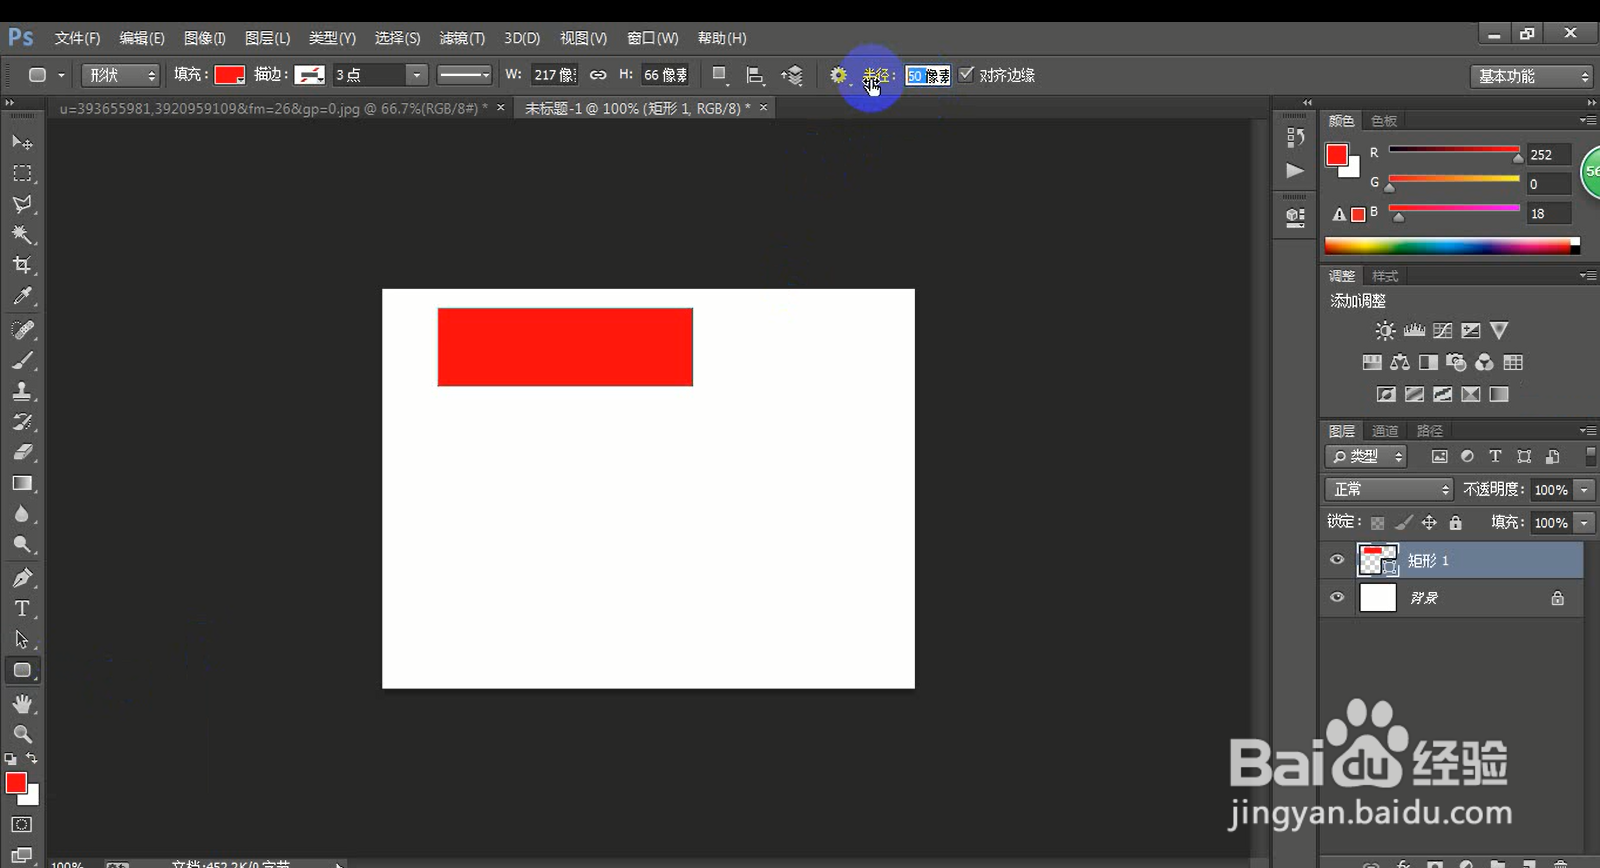Screen dimensions: 1600x868
Task: Select the Hand tool
Action: 22,704
